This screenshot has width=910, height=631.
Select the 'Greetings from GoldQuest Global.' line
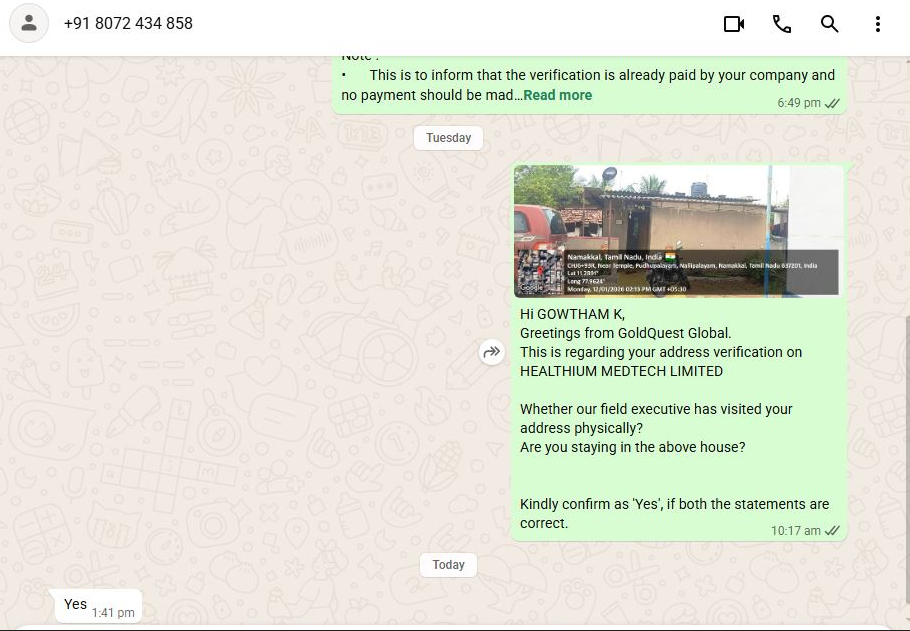626,333
